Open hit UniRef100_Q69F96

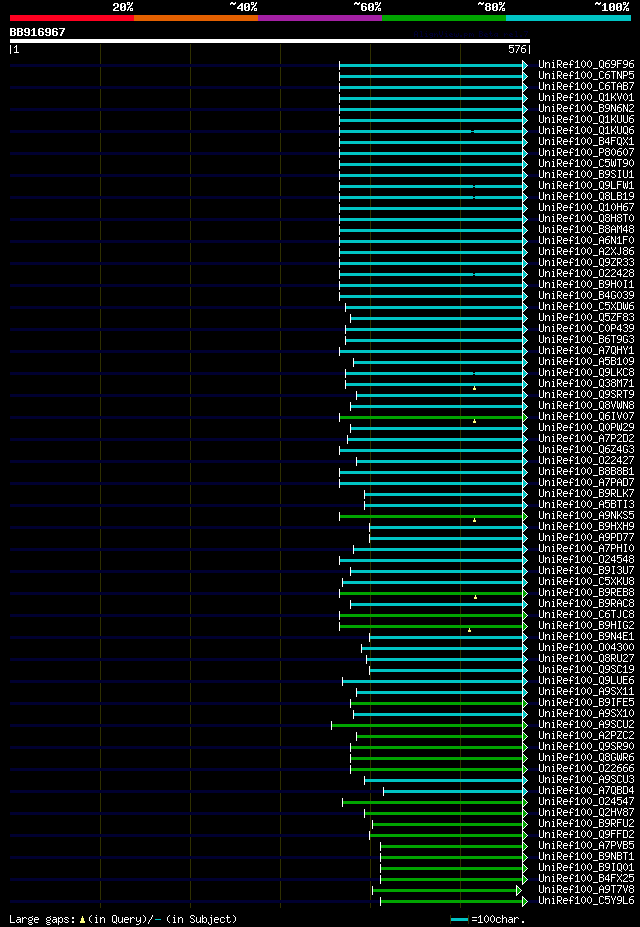pyautogui.click(x=586, y=64)
